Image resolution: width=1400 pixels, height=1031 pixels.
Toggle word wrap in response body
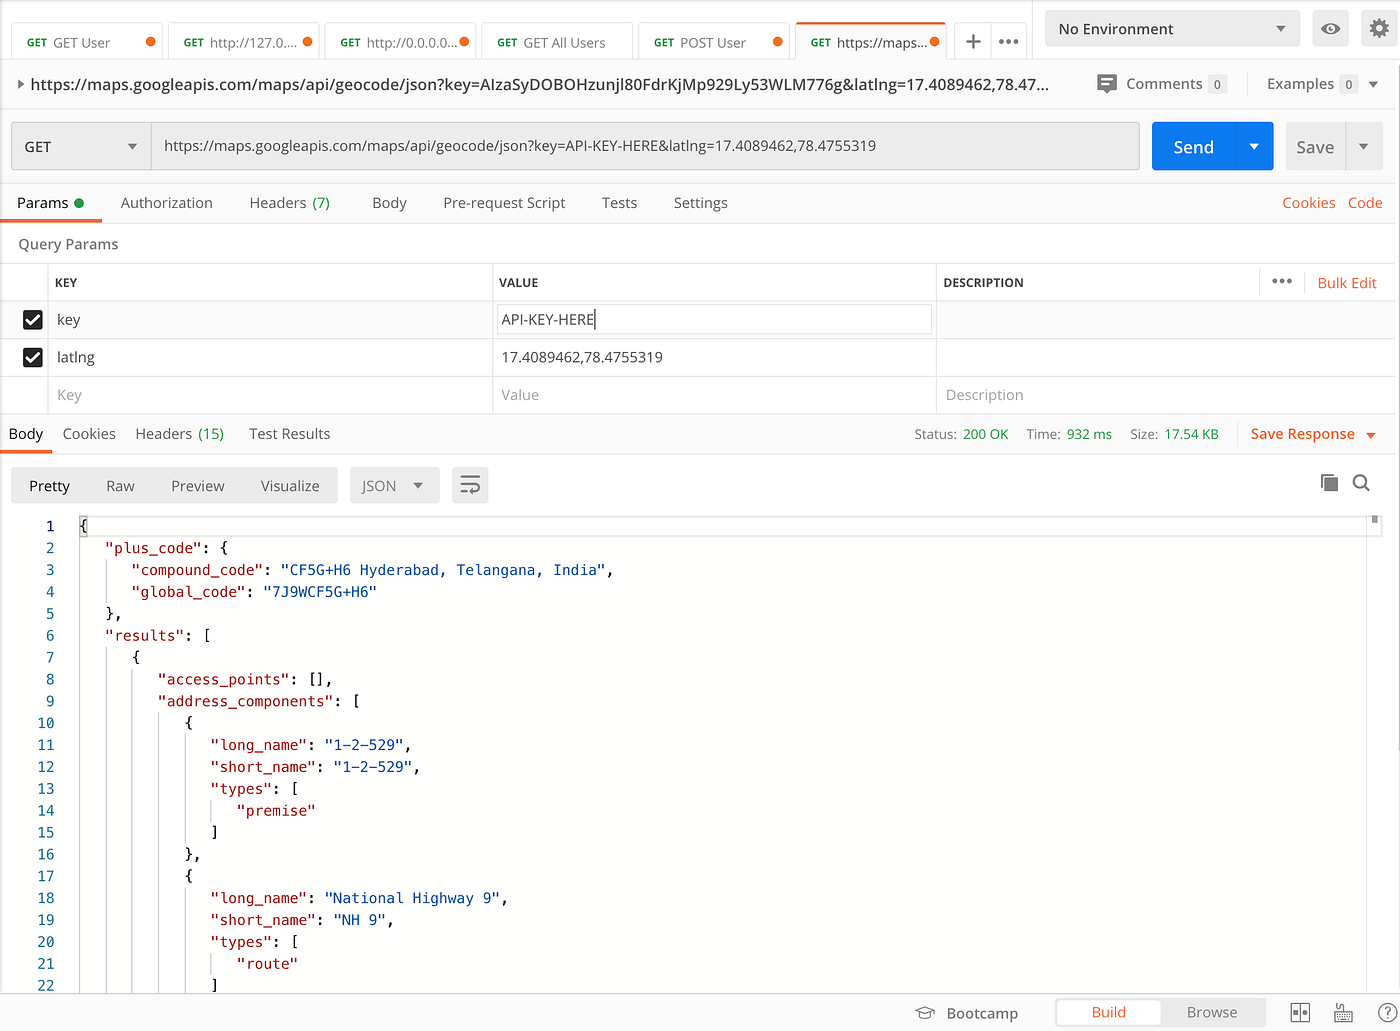point(470,486)
